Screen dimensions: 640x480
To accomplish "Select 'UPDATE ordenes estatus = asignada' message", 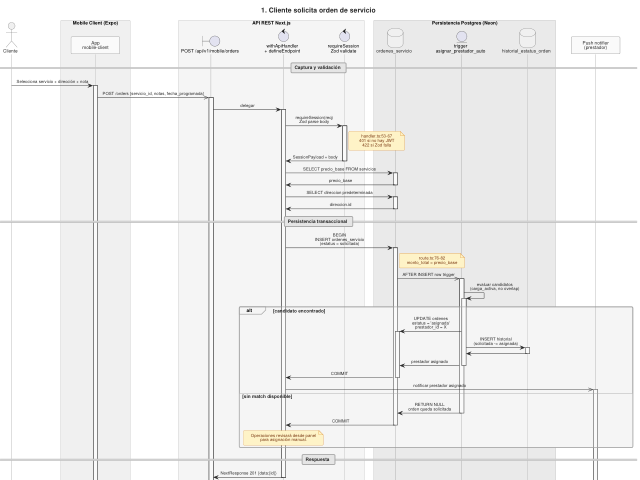I will pos(431,323).
